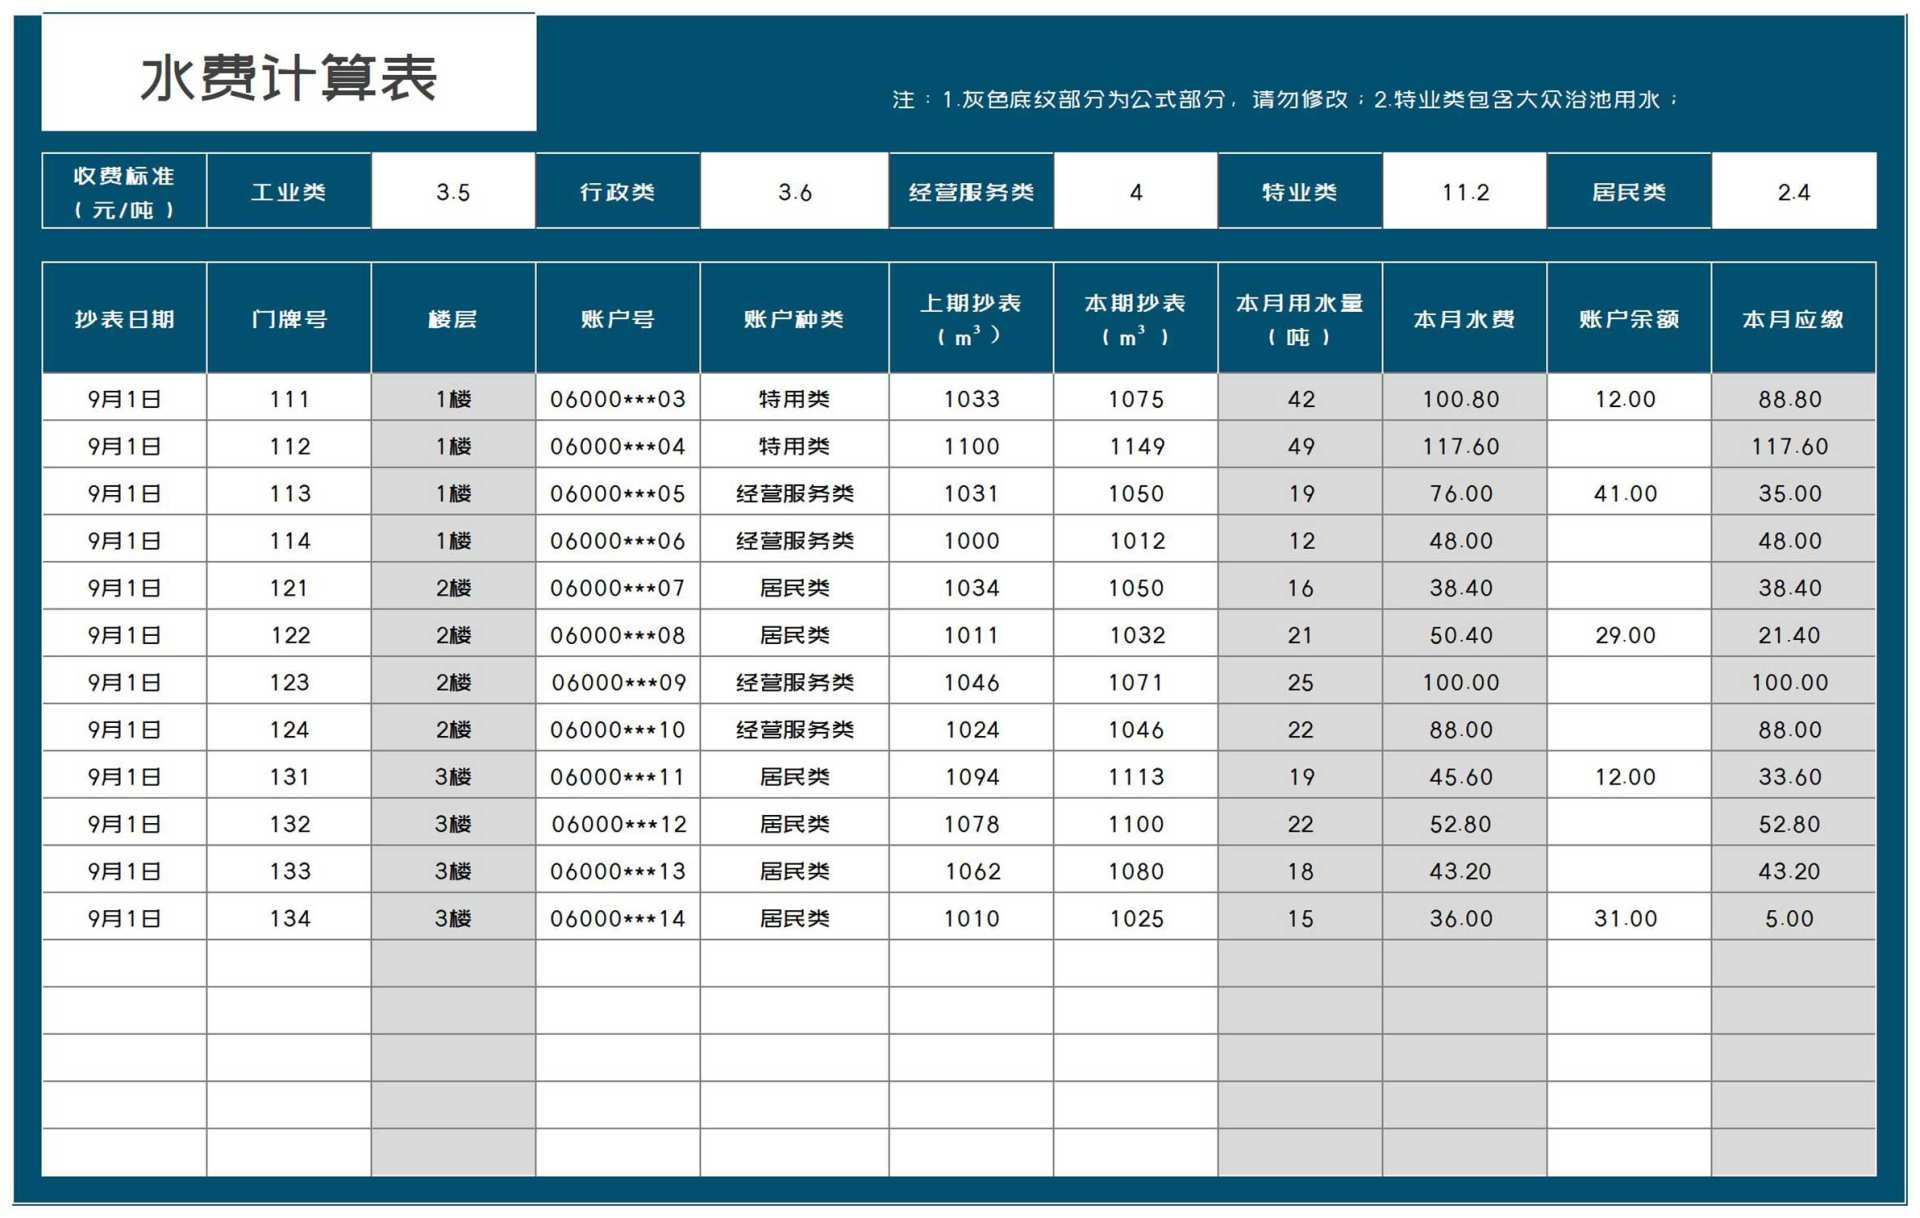Click the 账户种类 column header
Image resolution: width=1920 pixels, height=1218 pixels.
coord(793,318)
